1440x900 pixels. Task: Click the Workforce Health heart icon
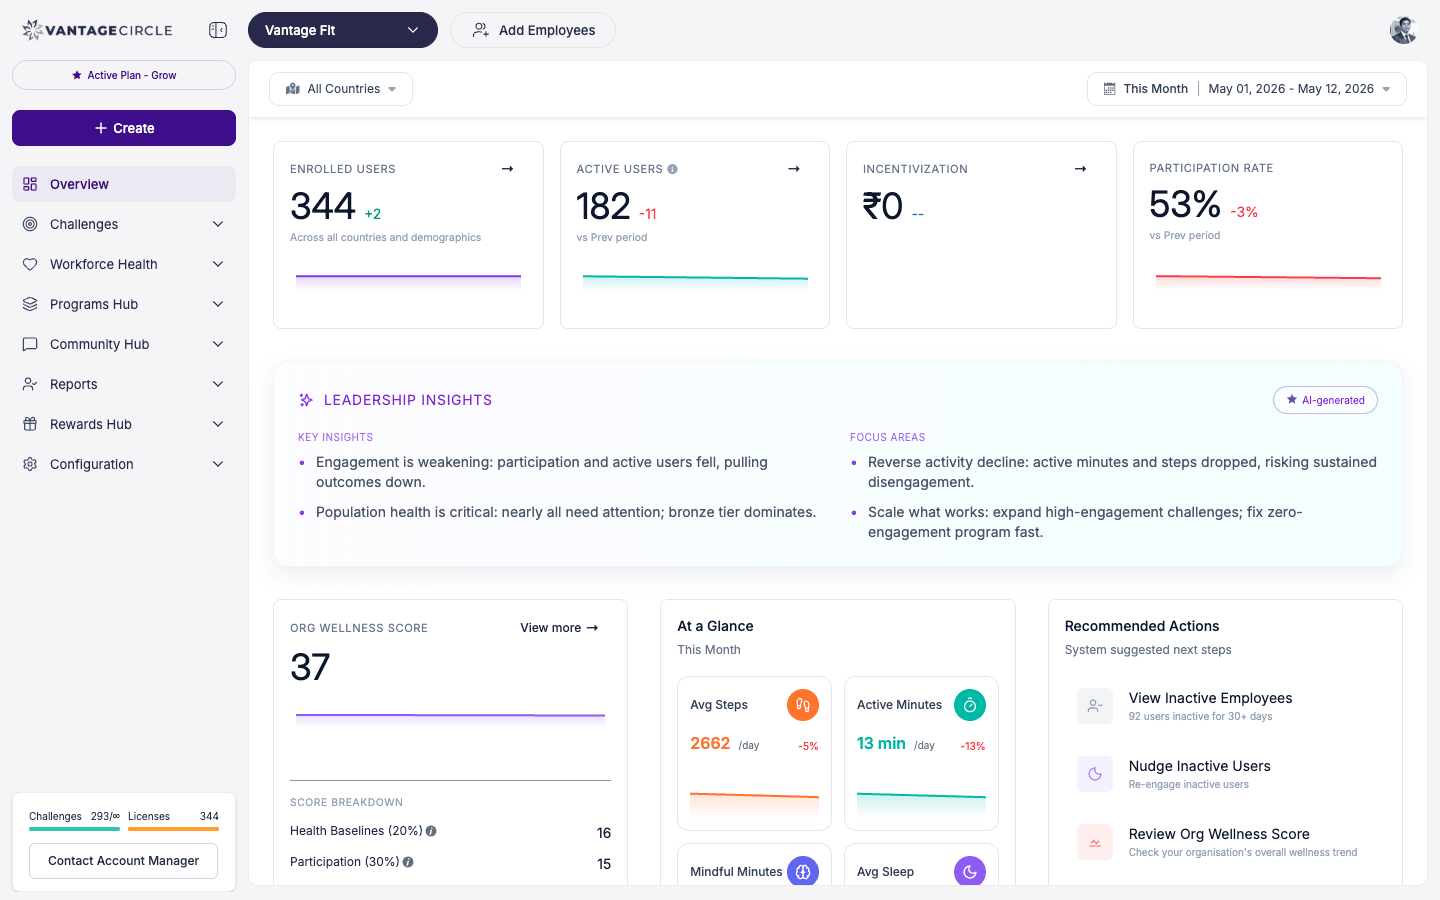(x=30, y=264)
